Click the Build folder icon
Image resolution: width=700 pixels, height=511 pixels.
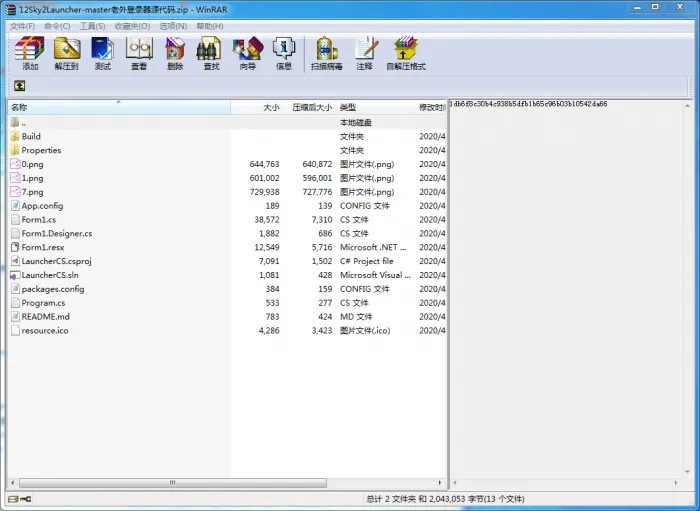[x=15, y=136]
